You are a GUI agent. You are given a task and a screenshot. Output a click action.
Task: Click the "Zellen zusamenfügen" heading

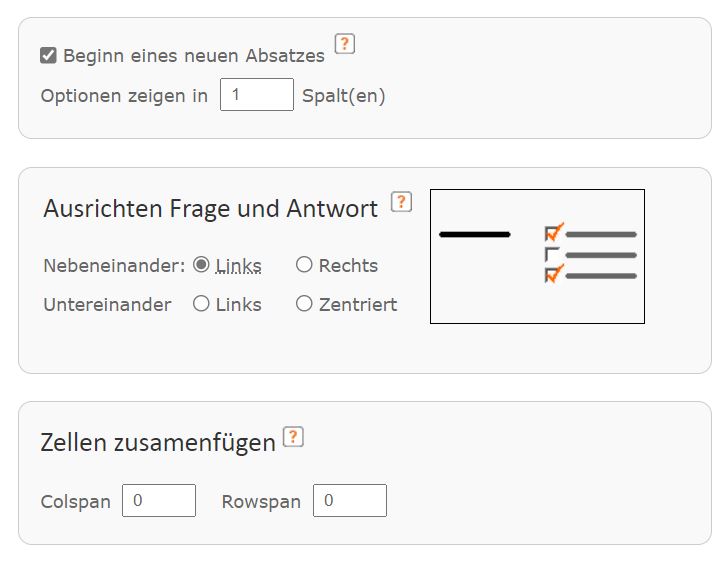pos(158,443)
